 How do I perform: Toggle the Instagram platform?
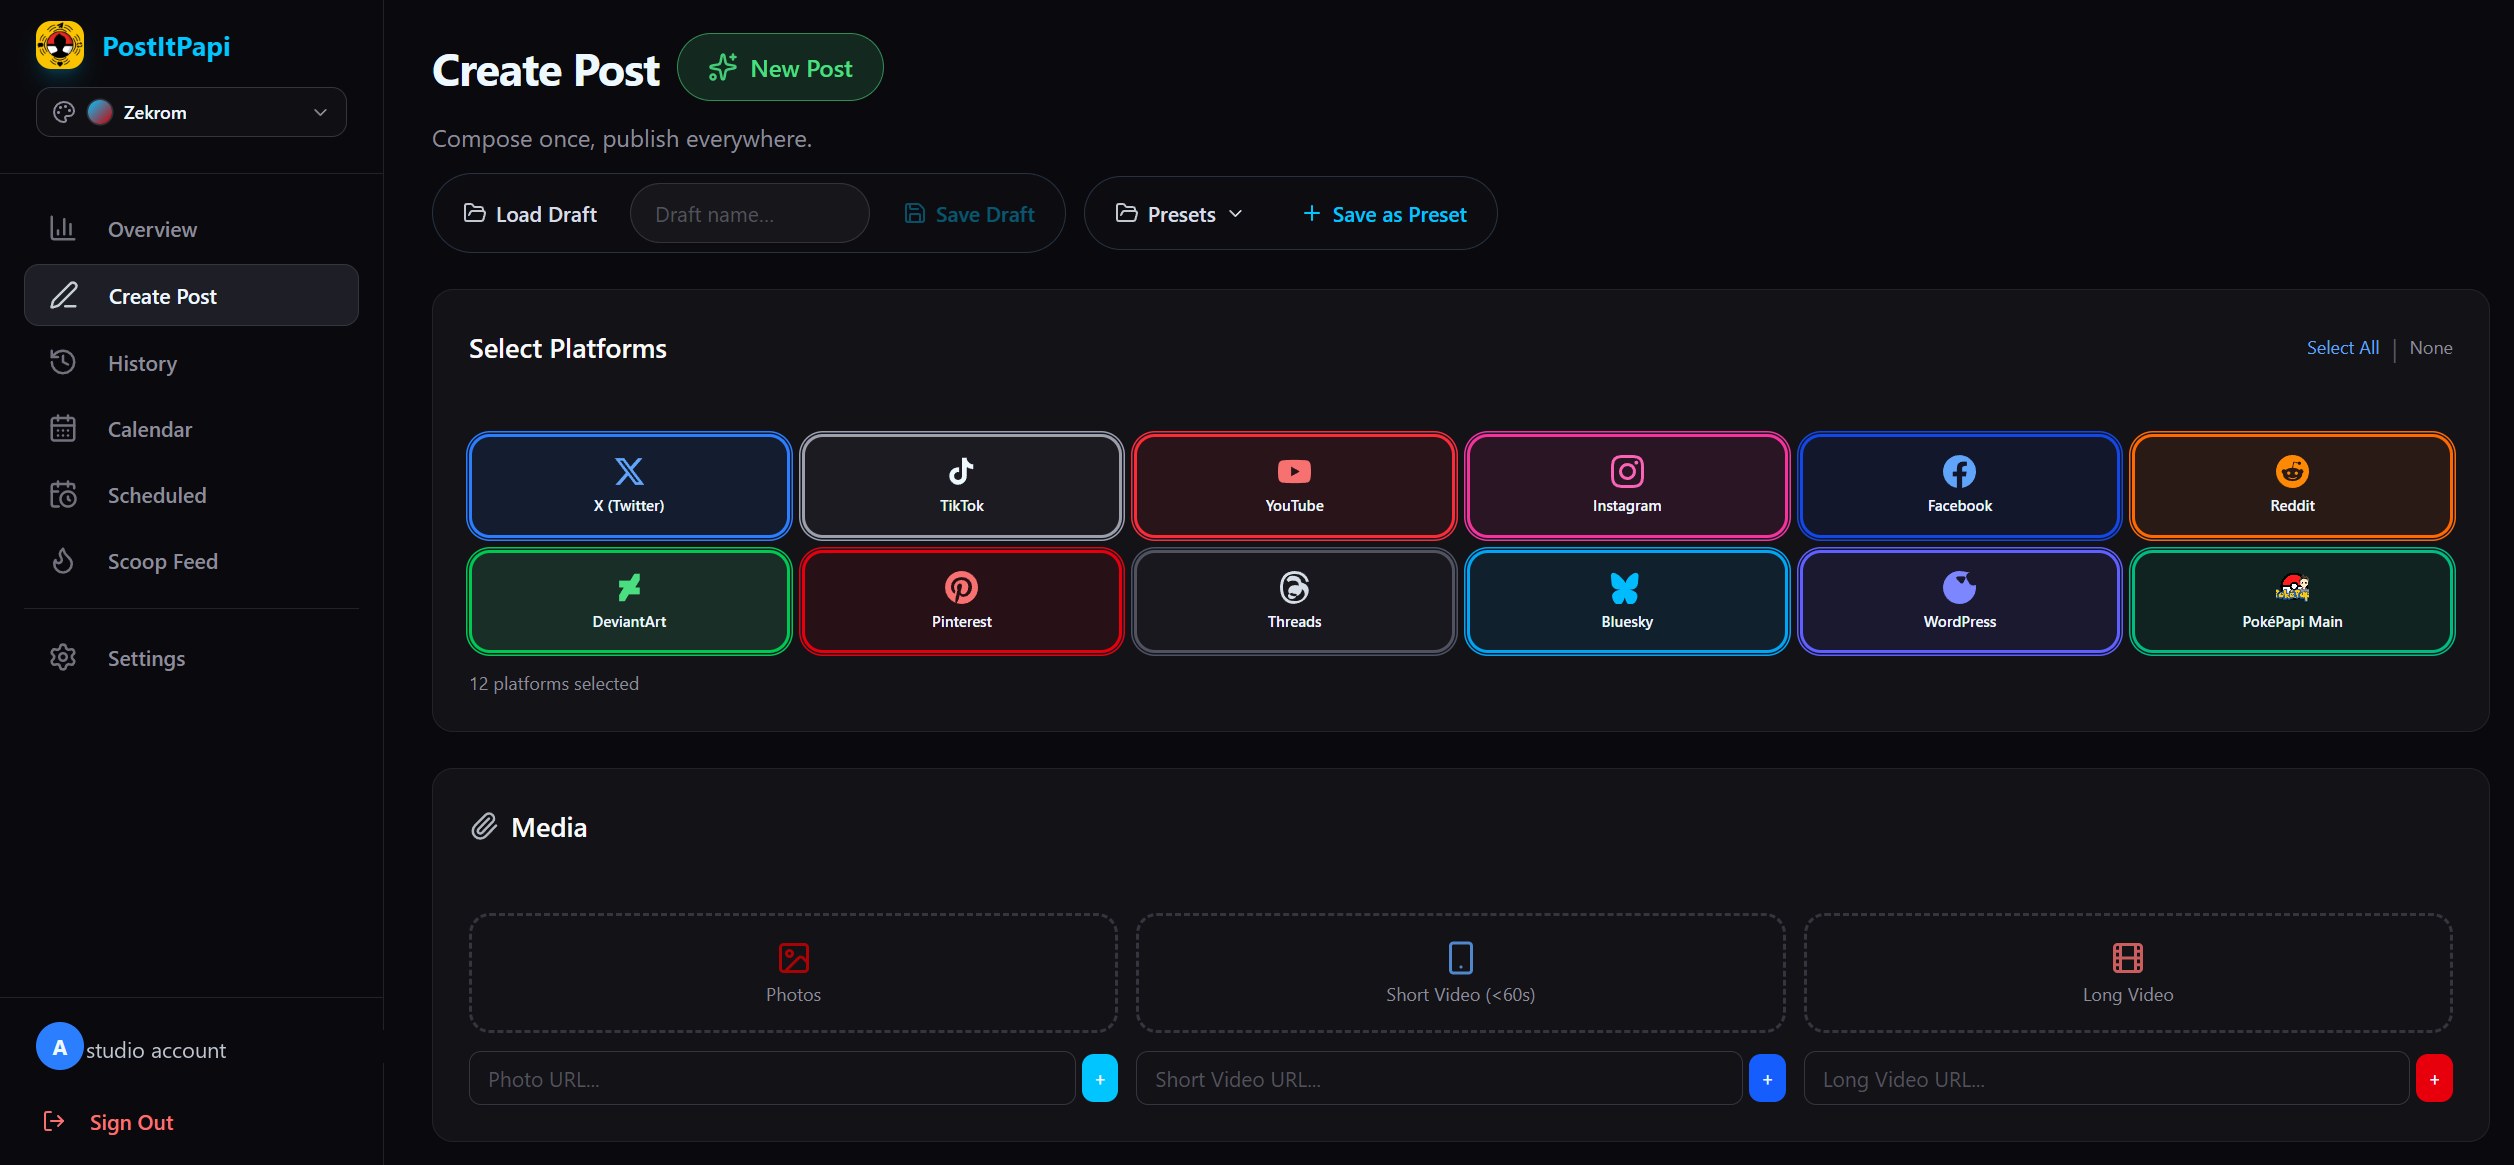tap(1627, 486)
